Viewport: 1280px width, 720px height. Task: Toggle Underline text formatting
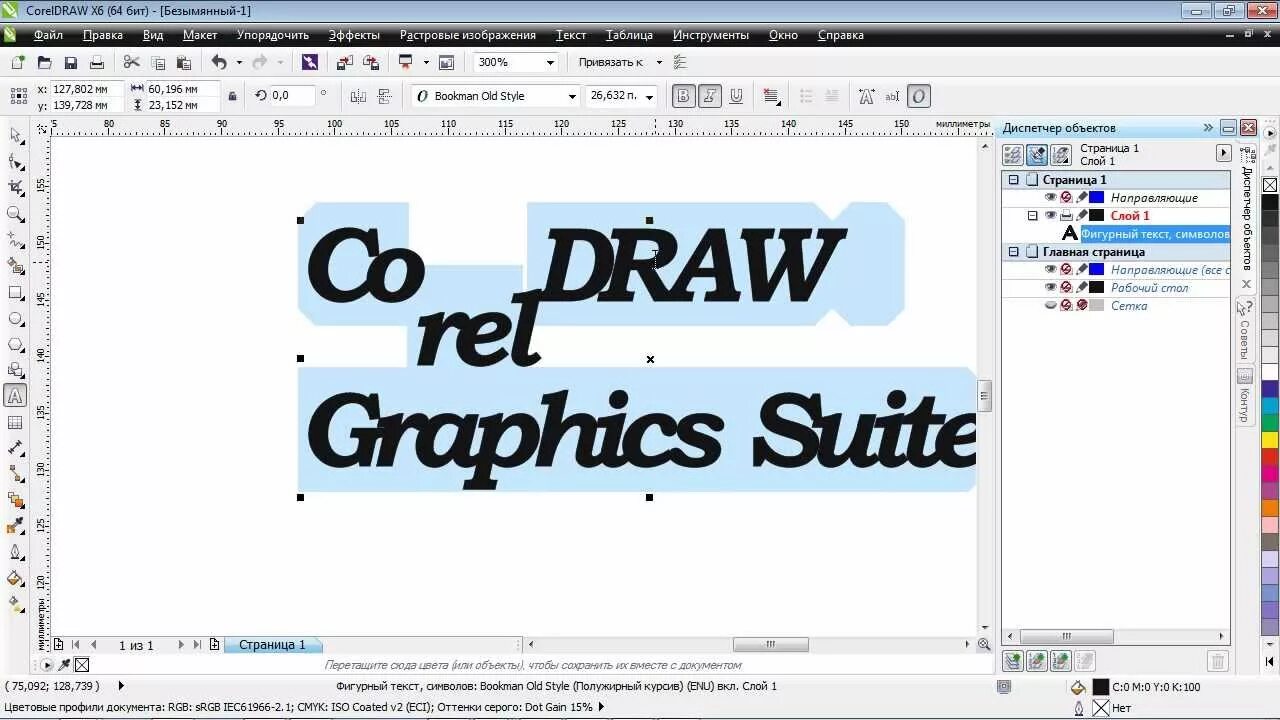[736, 96]
